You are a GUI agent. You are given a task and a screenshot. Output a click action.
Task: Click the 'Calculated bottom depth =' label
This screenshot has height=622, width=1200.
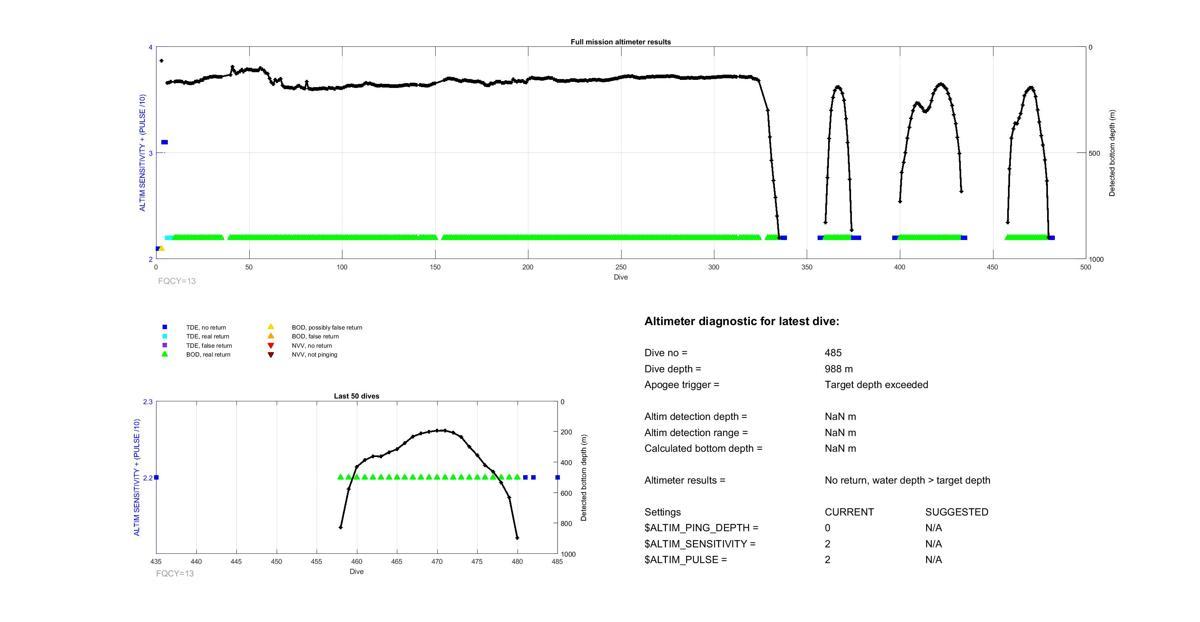point(703,449)
